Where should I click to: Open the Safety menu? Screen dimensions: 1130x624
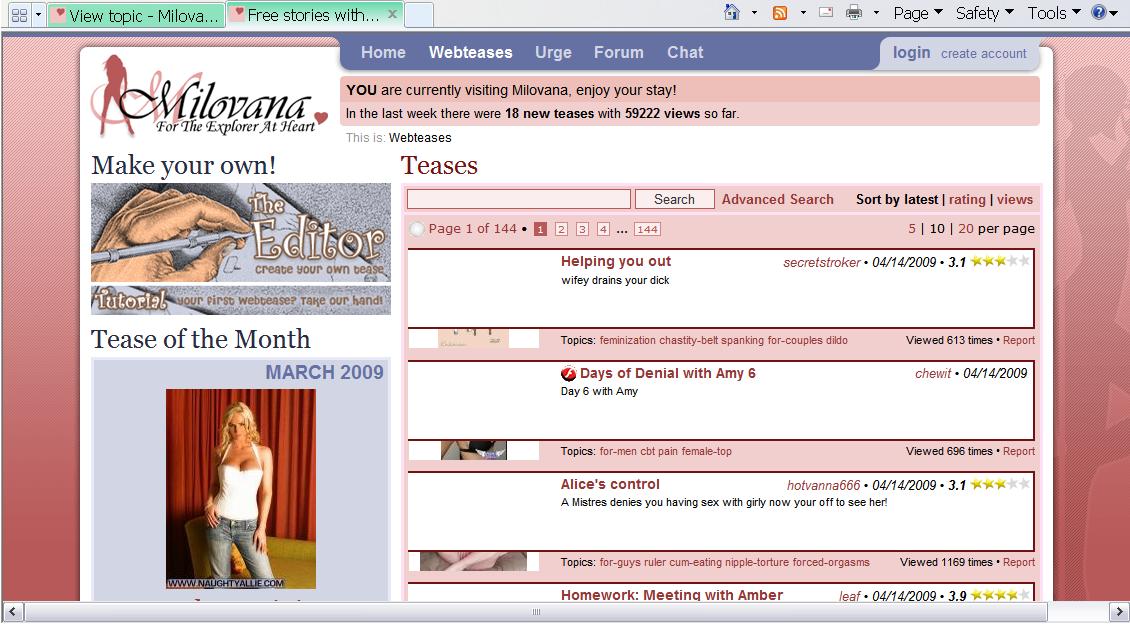tap(984, 13)
